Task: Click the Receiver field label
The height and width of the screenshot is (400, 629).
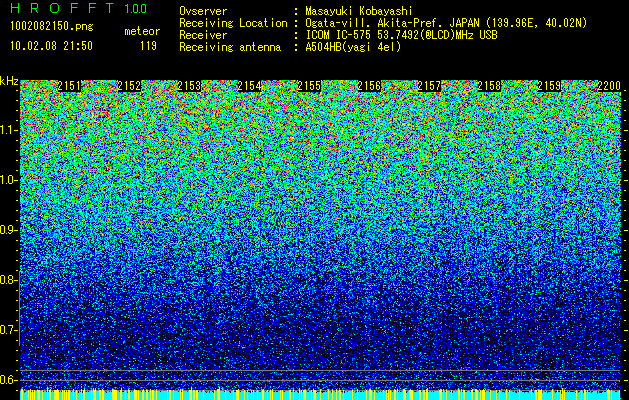Action: click(203, 35)
